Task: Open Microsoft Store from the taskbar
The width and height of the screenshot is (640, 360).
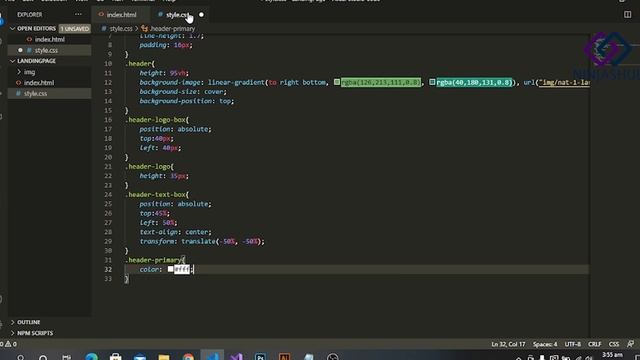Action: click(x=116, y=357)
